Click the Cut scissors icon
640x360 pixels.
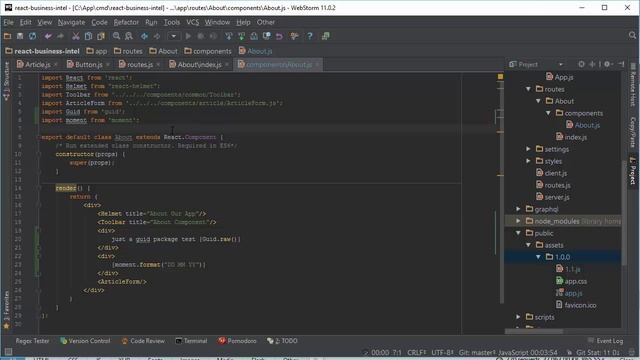(x=76, y=36)
